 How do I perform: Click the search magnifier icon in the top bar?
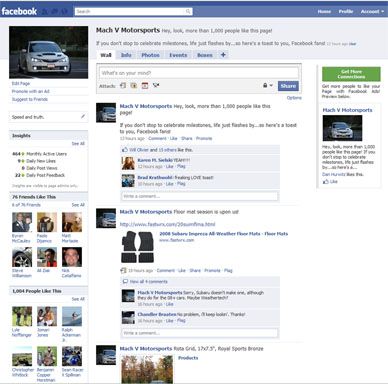[188, 11]
